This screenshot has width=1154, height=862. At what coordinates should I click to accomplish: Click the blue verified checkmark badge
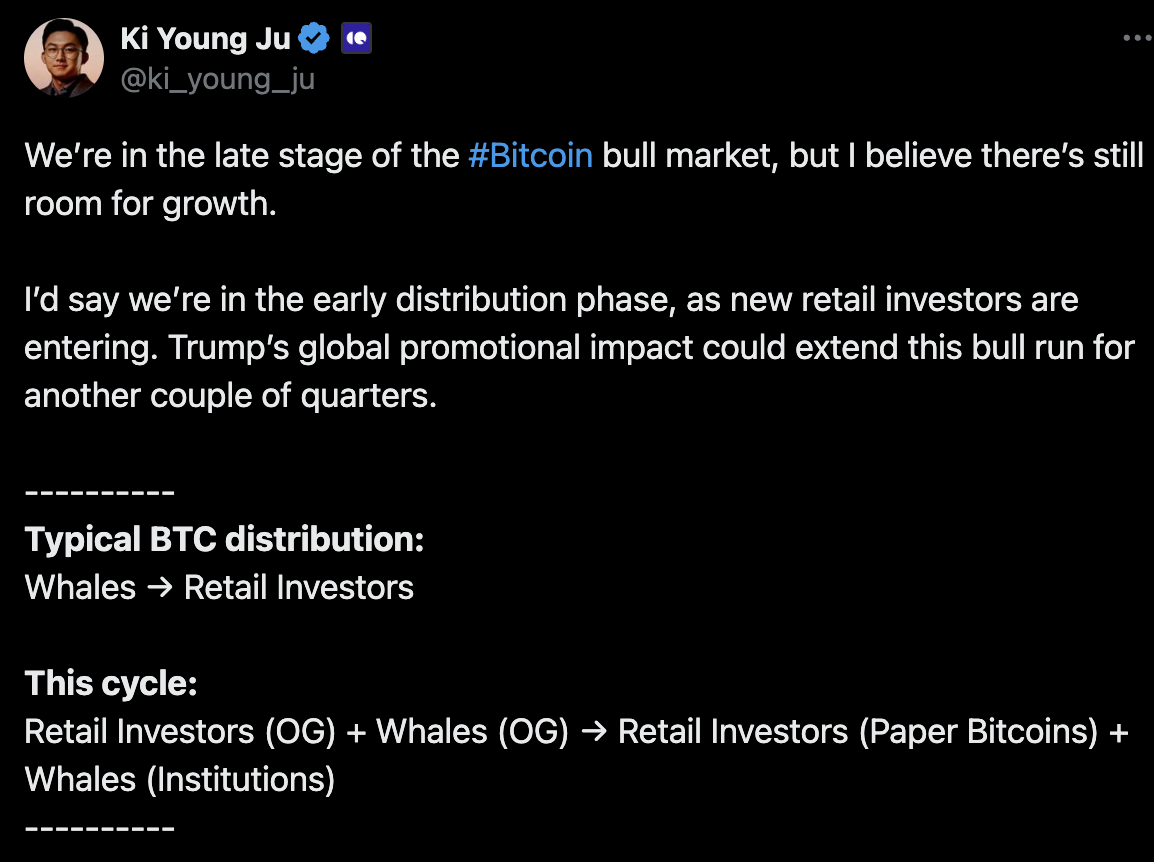click(315, 39)
